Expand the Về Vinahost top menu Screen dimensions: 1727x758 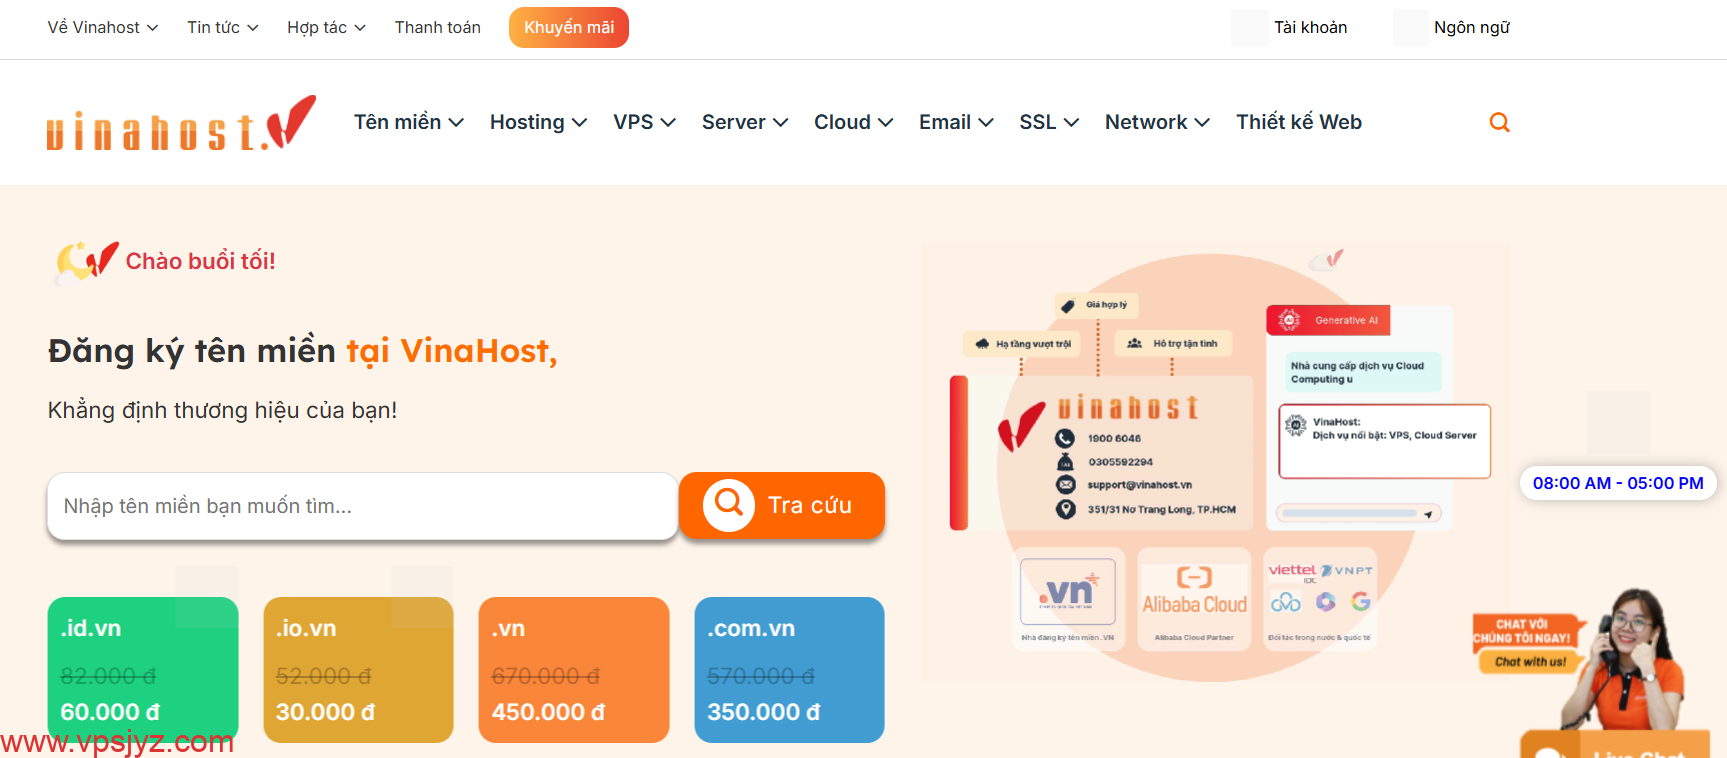click(x=103, y=27)
